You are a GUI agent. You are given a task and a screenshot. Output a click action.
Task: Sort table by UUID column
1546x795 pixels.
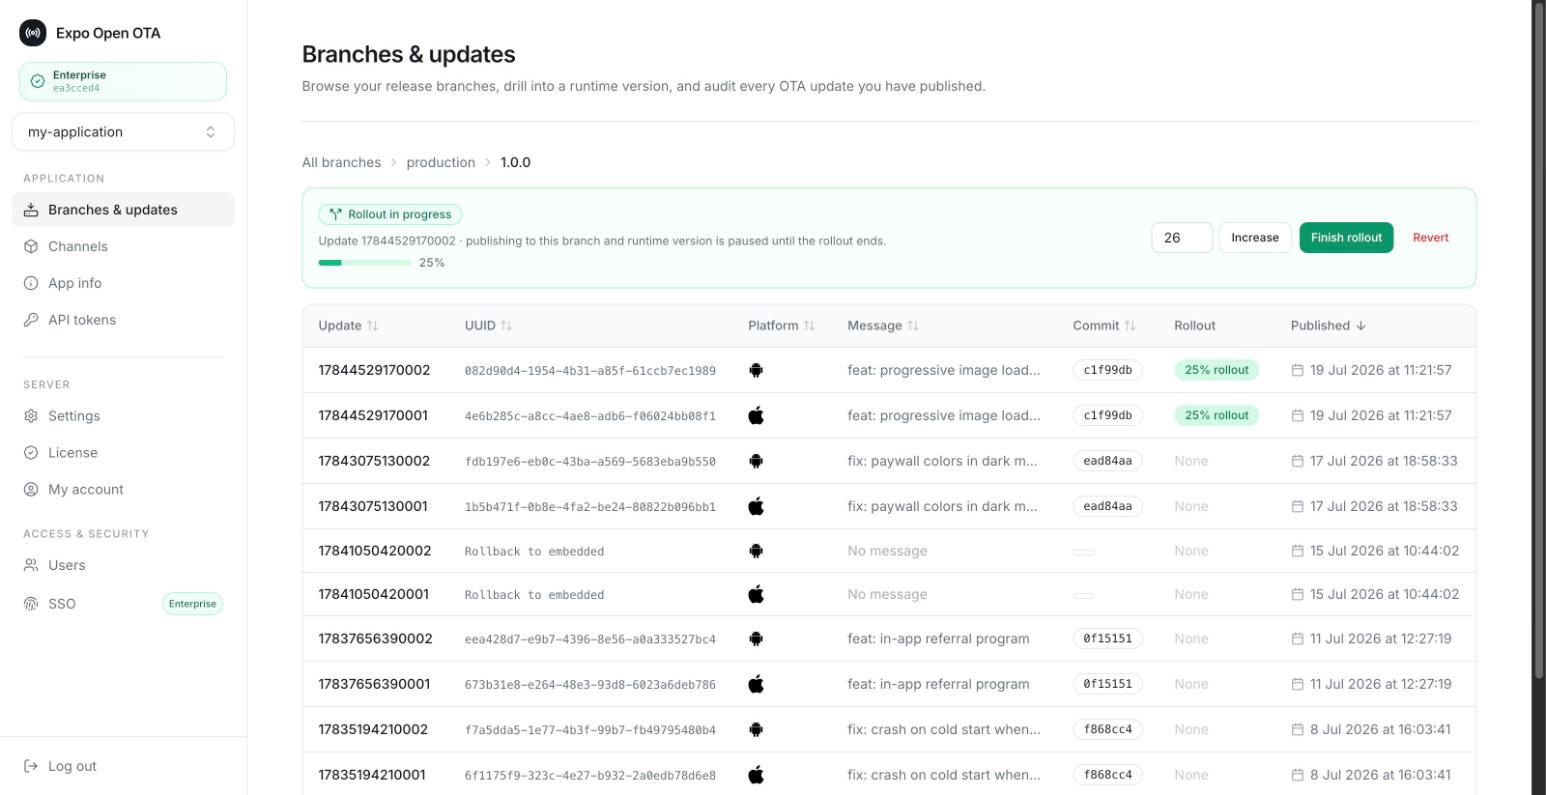point(488,326)
